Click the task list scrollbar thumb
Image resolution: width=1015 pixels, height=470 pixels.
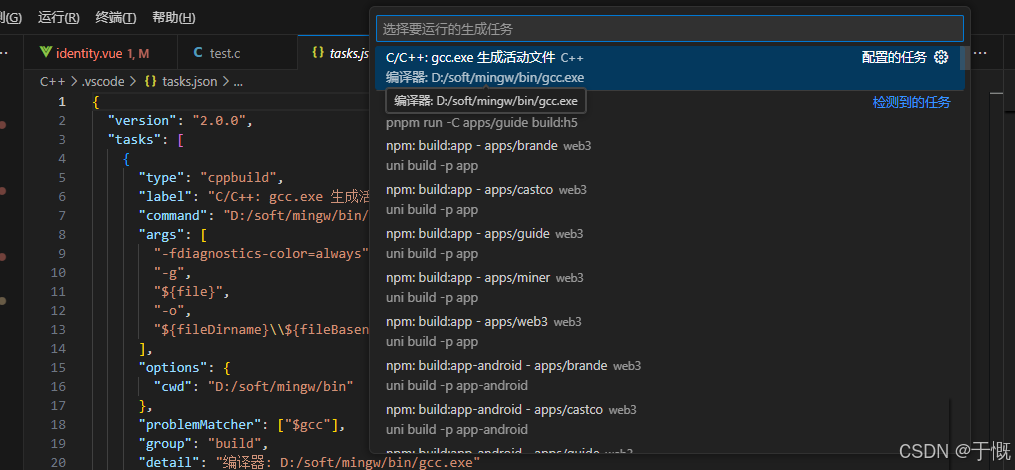click(964, 57)
